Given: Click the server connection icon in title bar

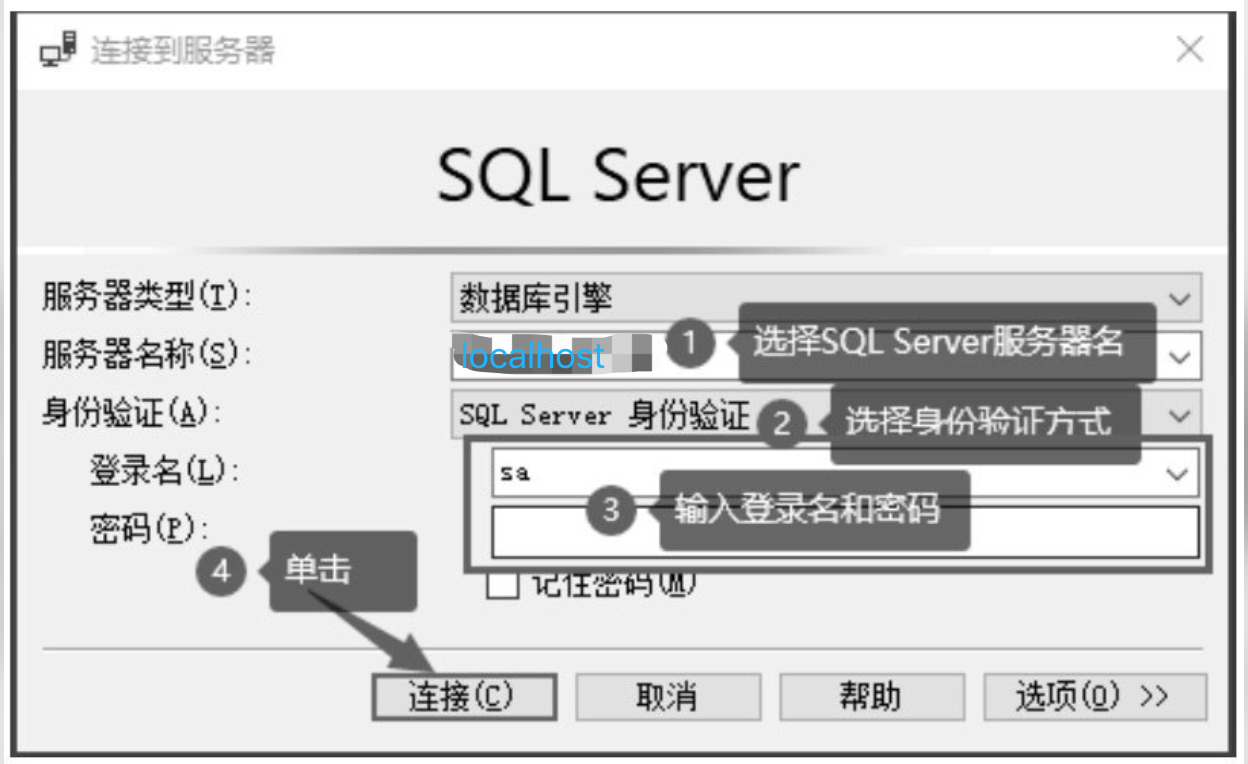Looking at the screenshot, I should click(x=58, y=49).
